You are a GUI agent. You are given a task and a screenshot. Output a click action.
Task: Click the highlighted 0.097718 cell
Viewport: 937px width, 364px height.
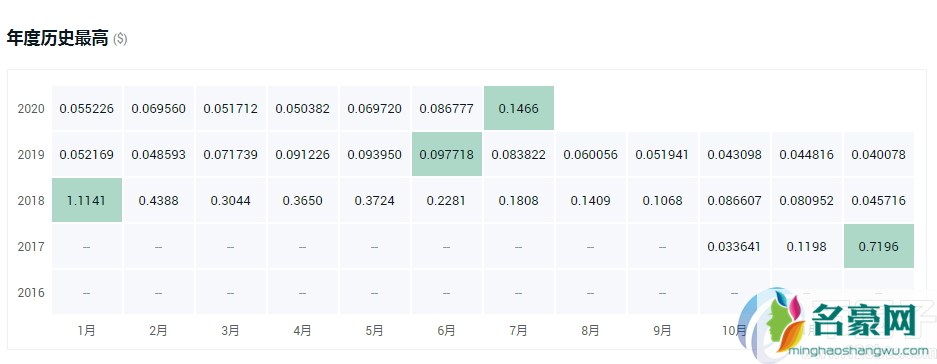pyautogui.click(x=446, y=154)
